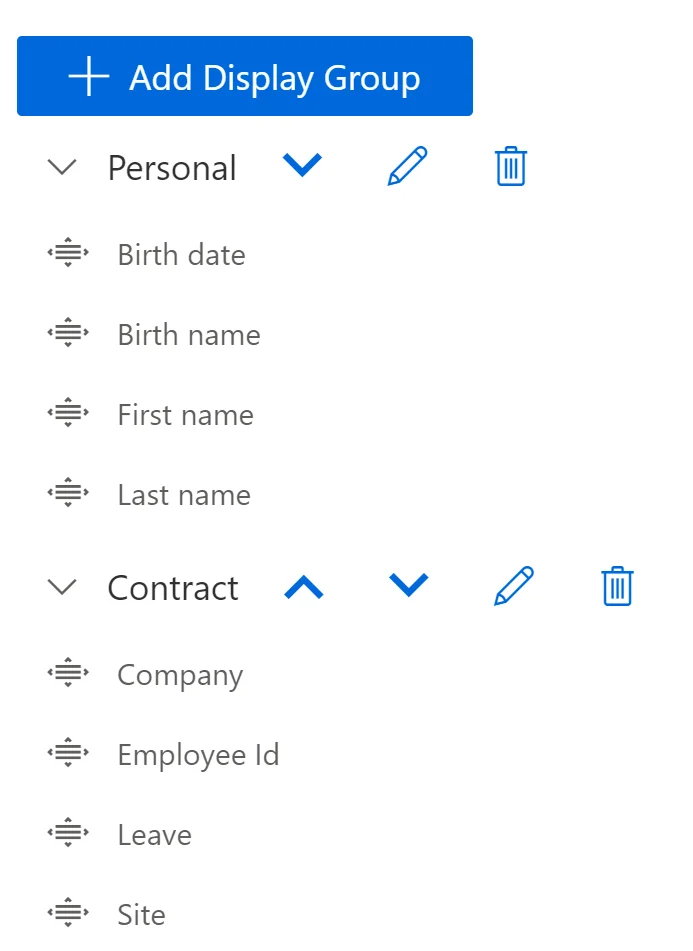Collapse the Contract group
This screenshot has height=951, width=693.
[x=62, y=587]
